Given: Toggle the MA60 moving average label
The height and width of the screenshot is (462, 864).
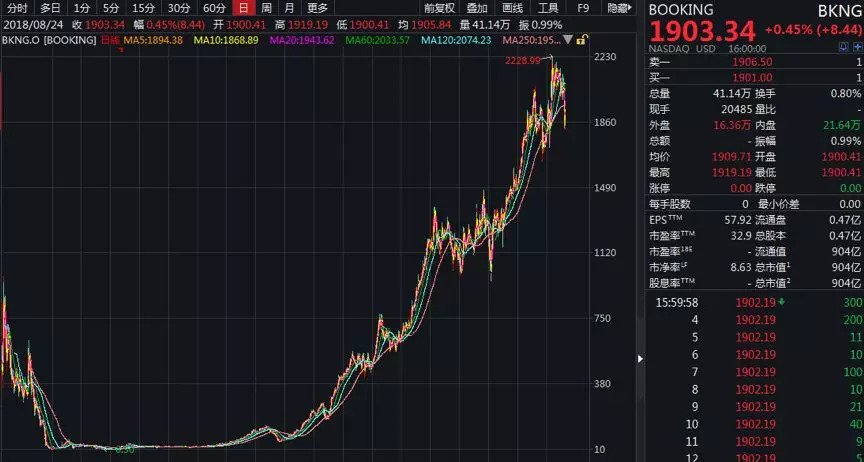Looking at the screenshot, I should (380, 40).
